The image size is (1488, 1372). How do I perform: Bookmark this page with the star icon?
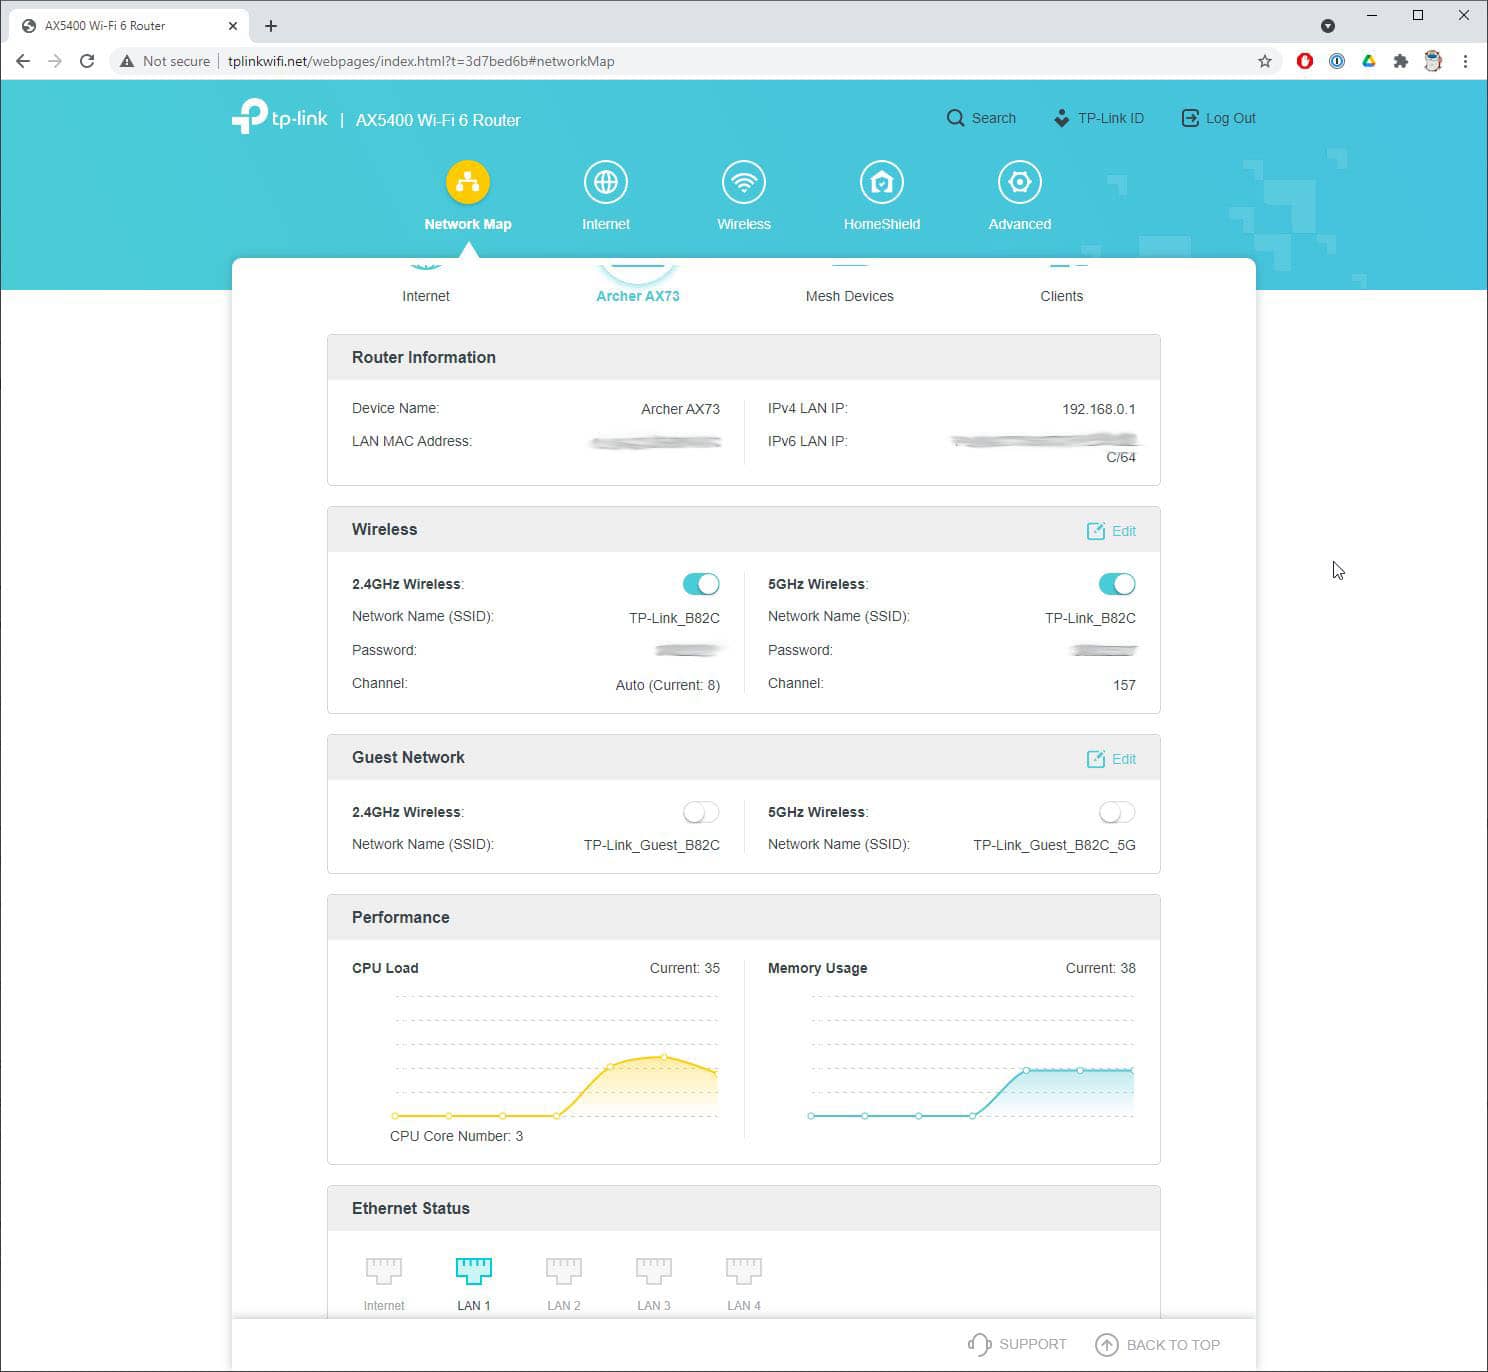tap(1265, 61)
